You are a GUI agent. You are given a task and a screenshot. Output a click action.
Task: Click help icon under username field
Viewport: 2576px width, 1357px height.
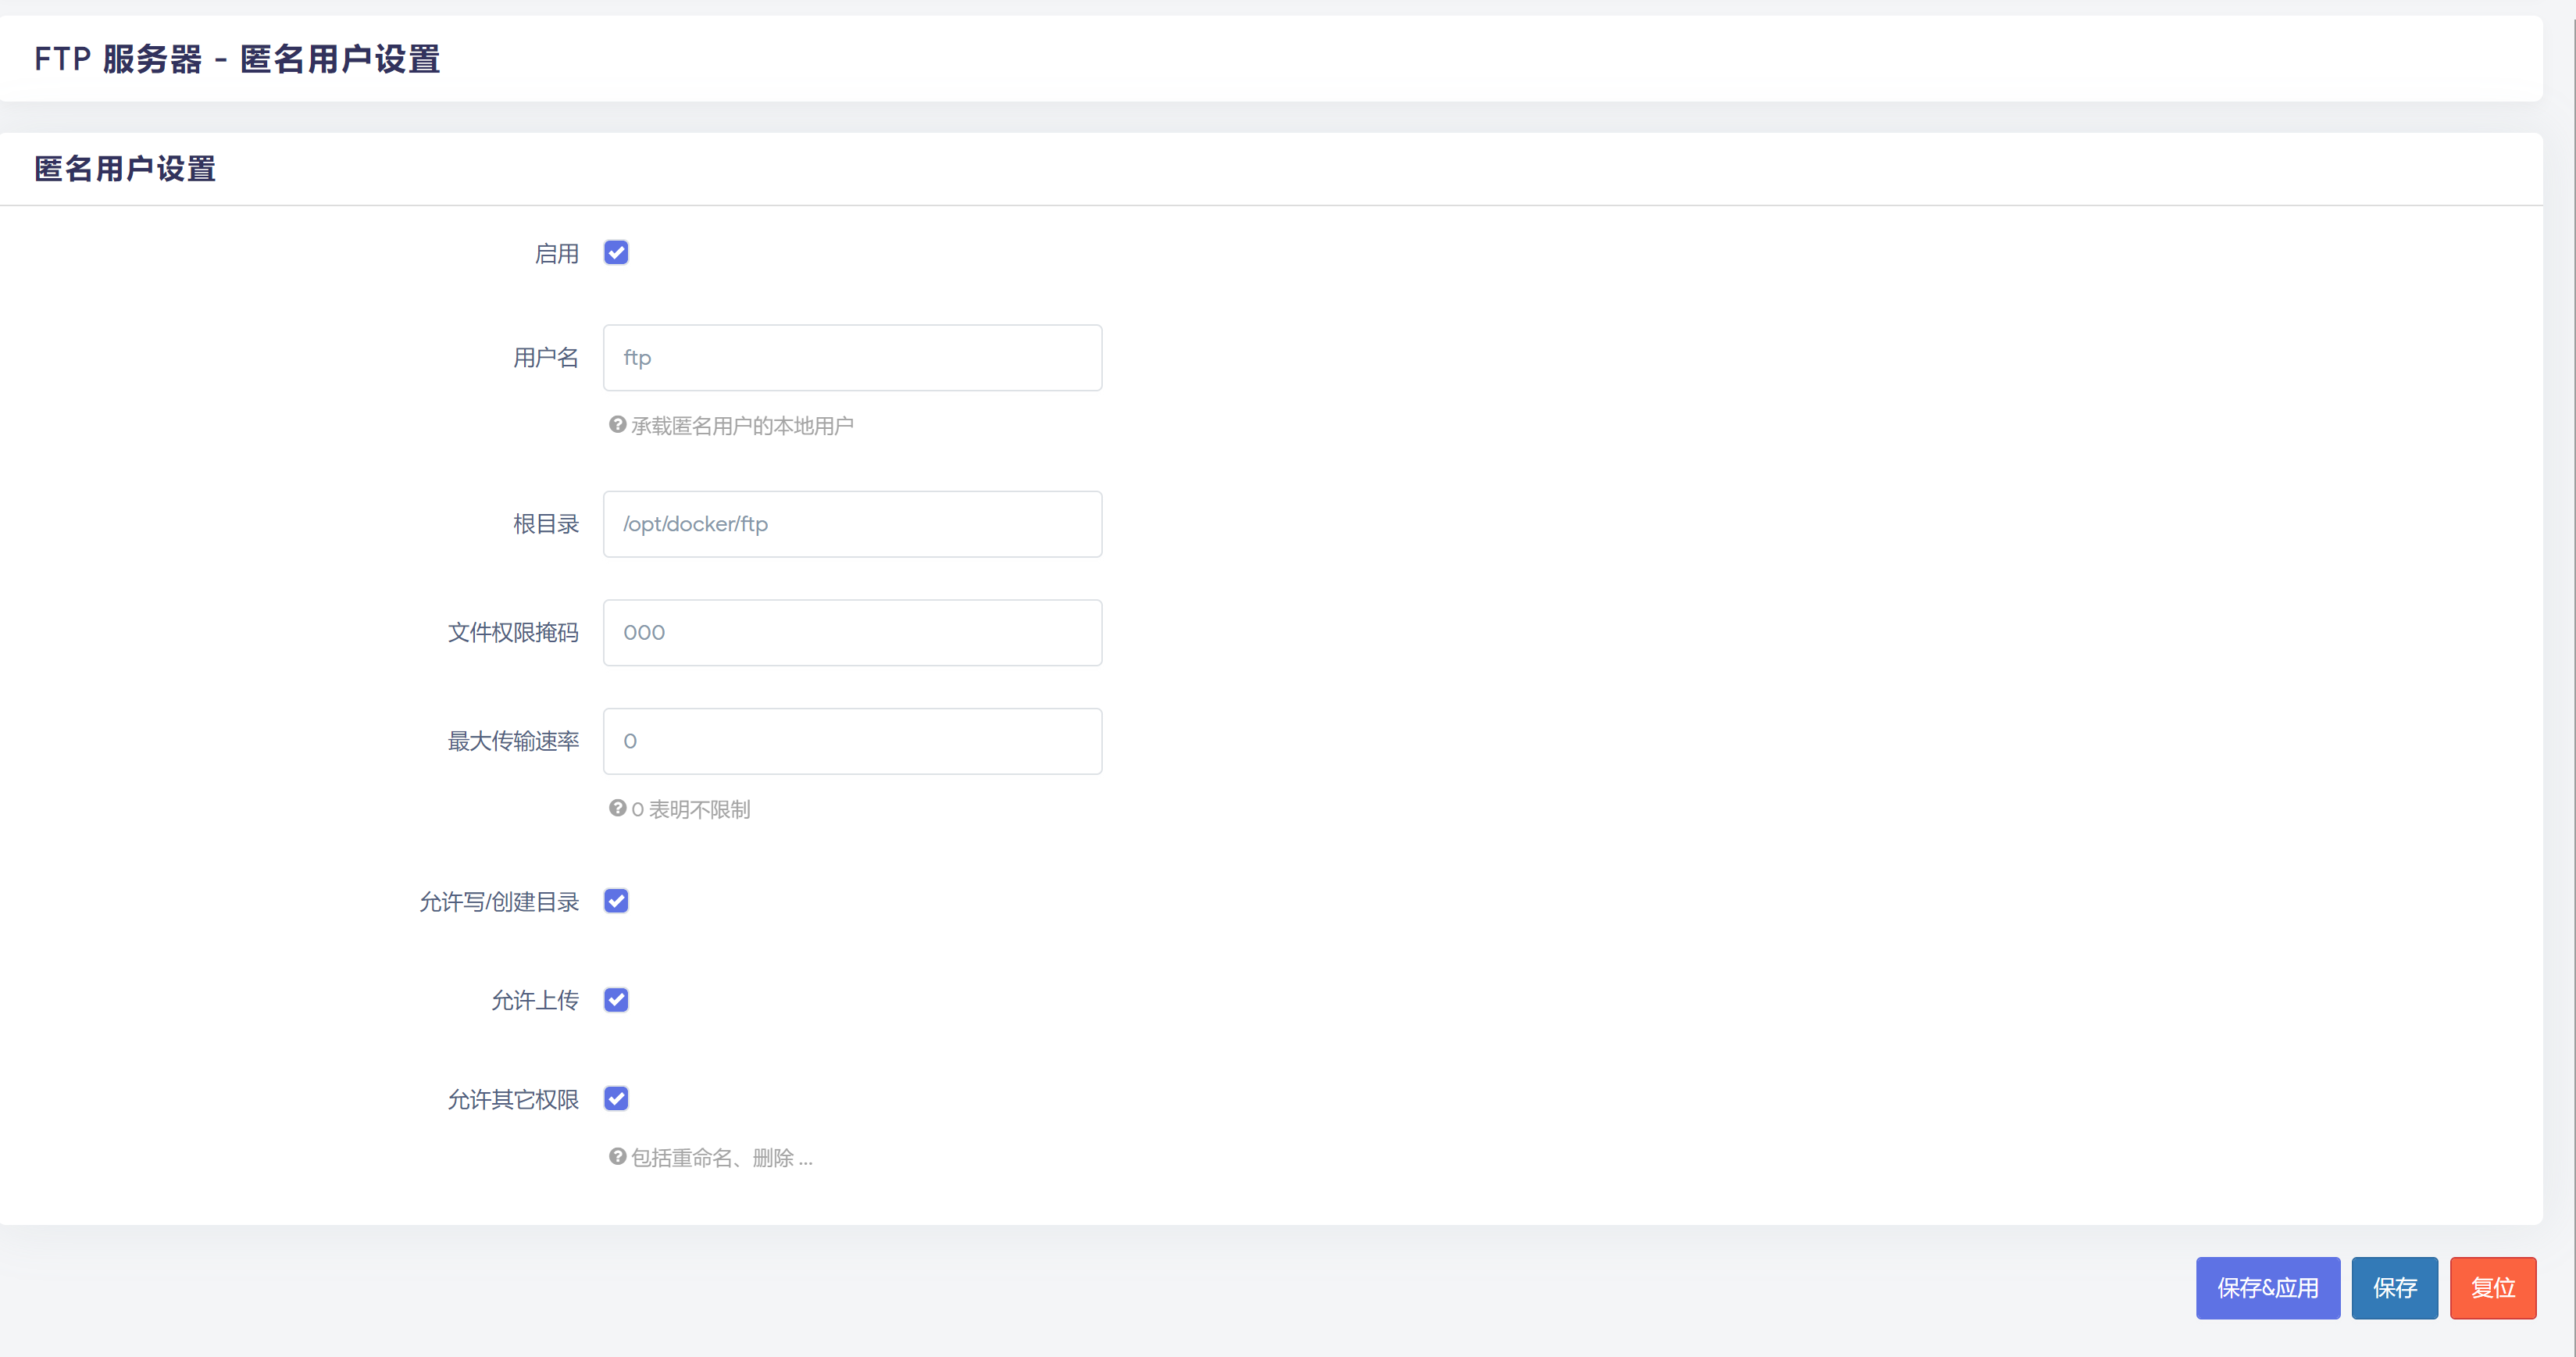click(x=617, y=425)
